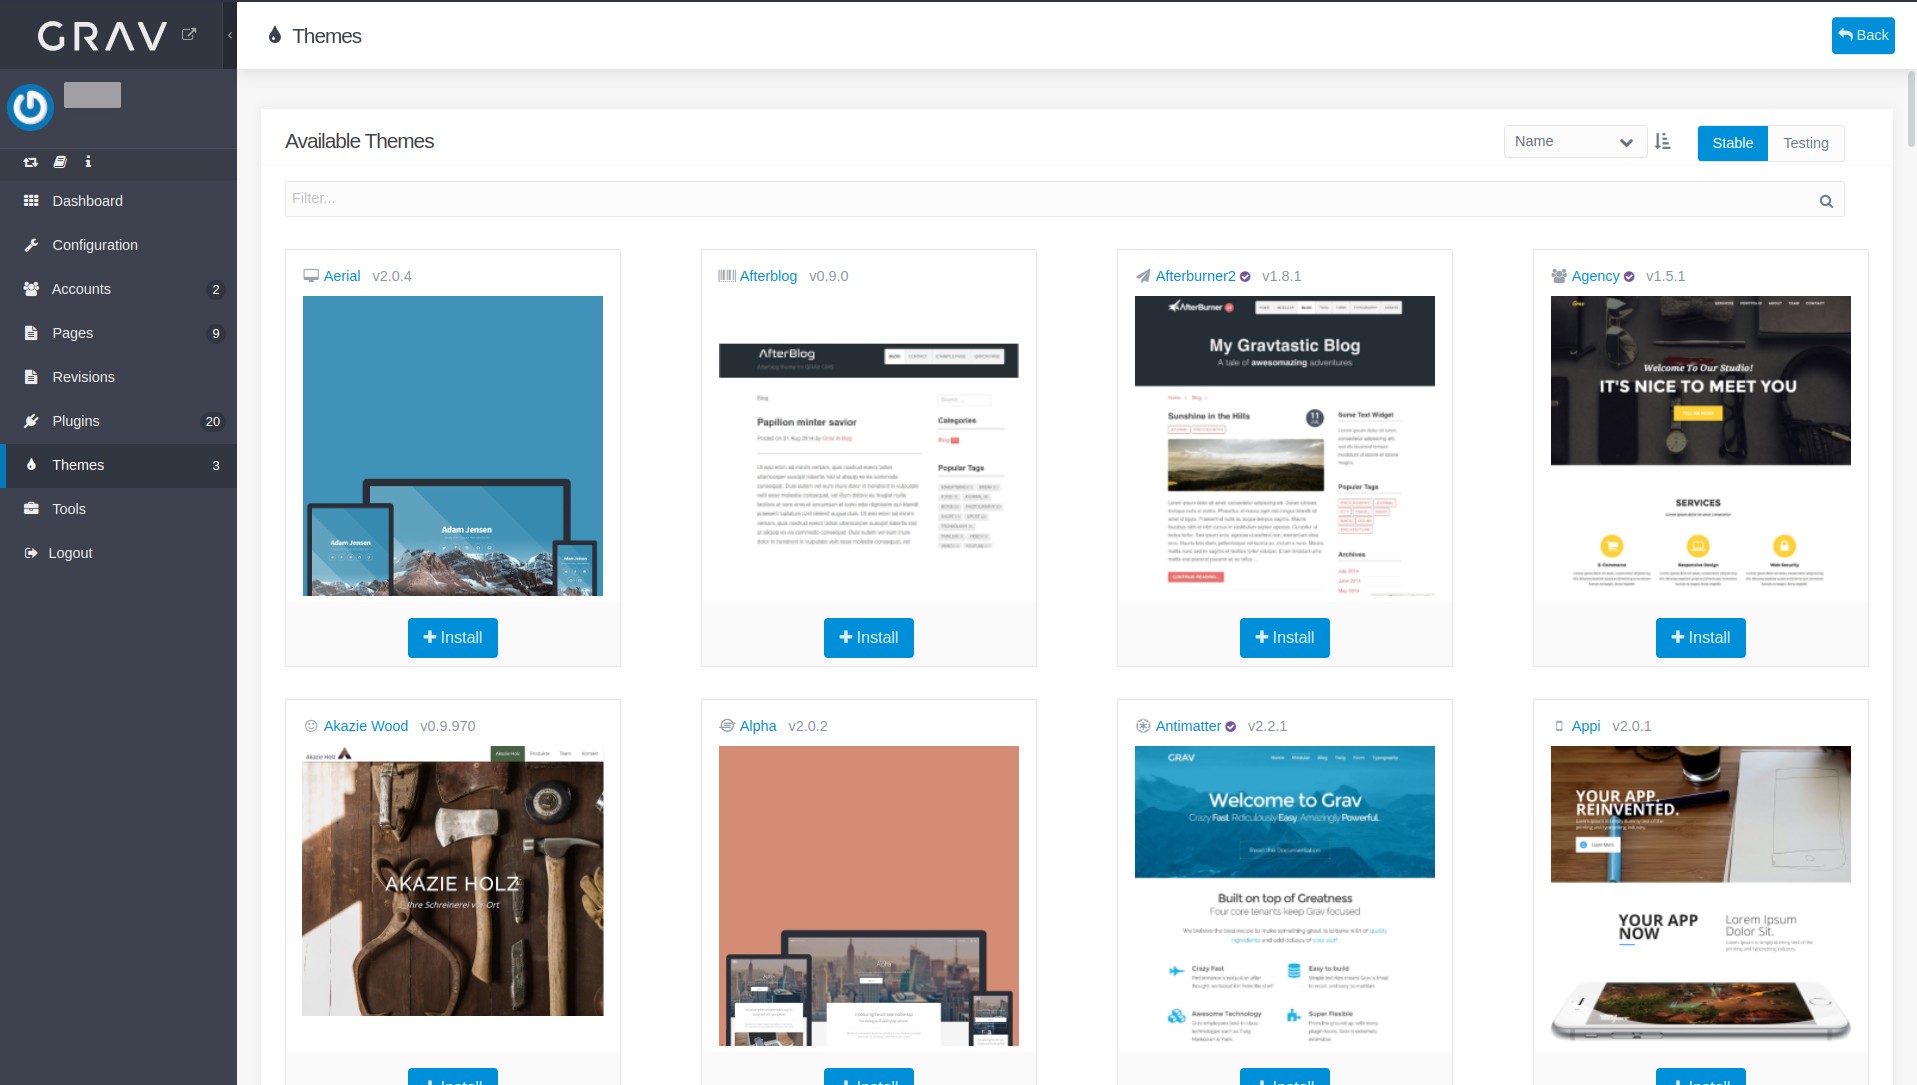Screen dimensions: 1917x1085
Task: Click the retweet-style updates icon in sidebar
Action: pyautogui.click(x=31, y=162)
